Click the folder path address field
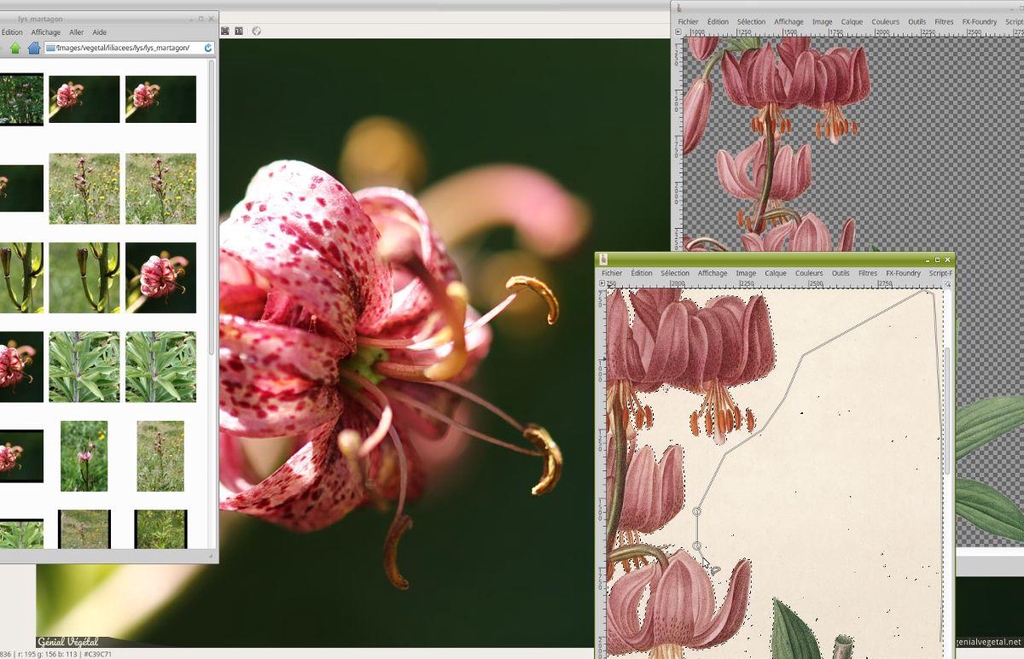The image size is (1024, 659). [122, 48]
